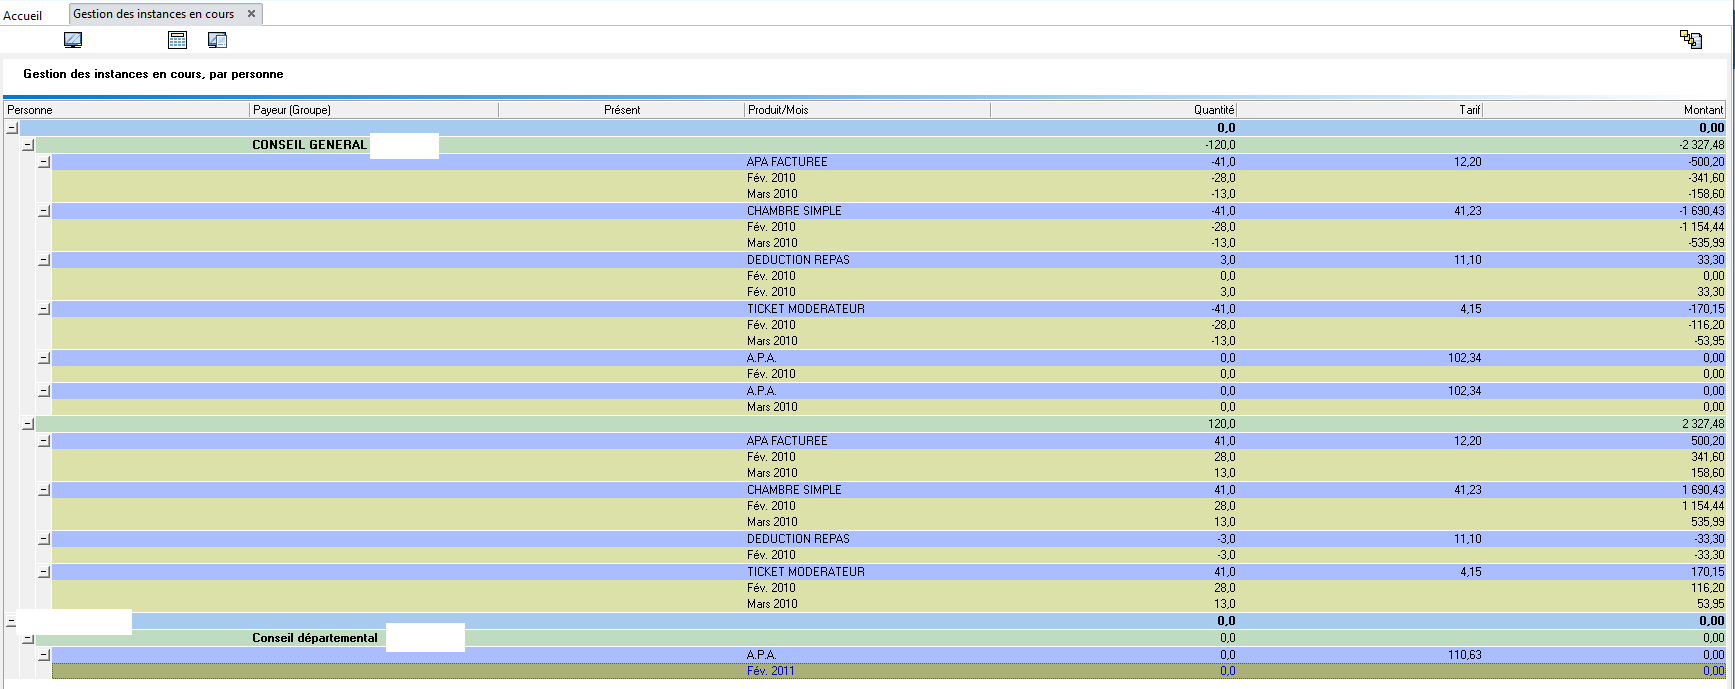
Task: Collapse CHAMBRE SIMPLE row with amount -1 690,43
Action: pos(44,211)
